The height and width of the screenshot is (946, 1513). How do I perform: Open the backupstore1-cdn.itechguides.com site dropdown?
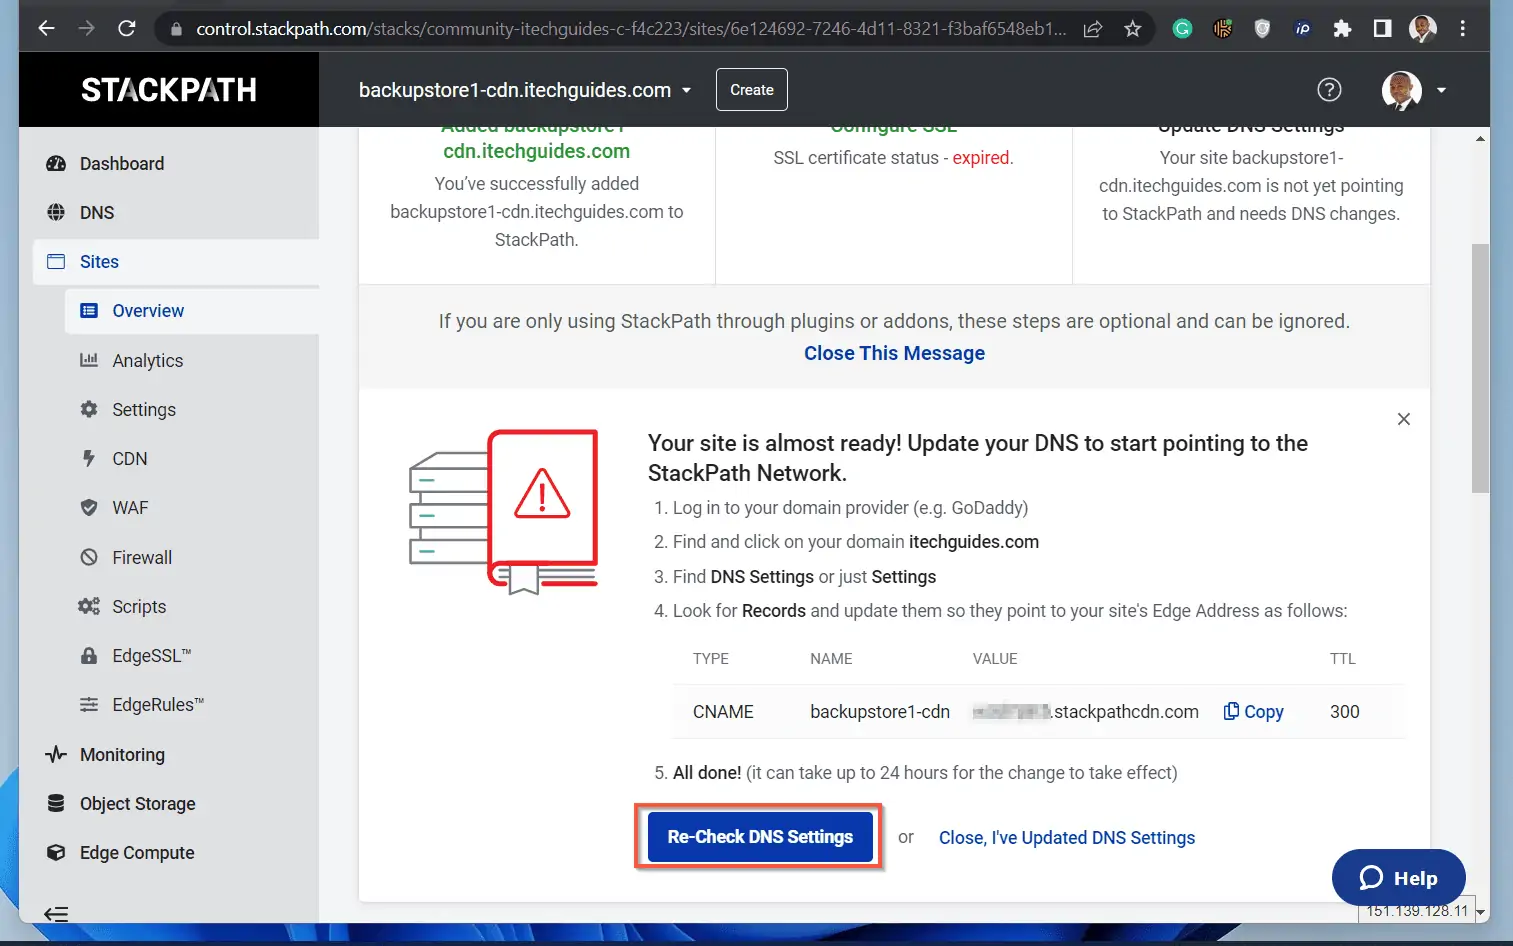[525, 90]
